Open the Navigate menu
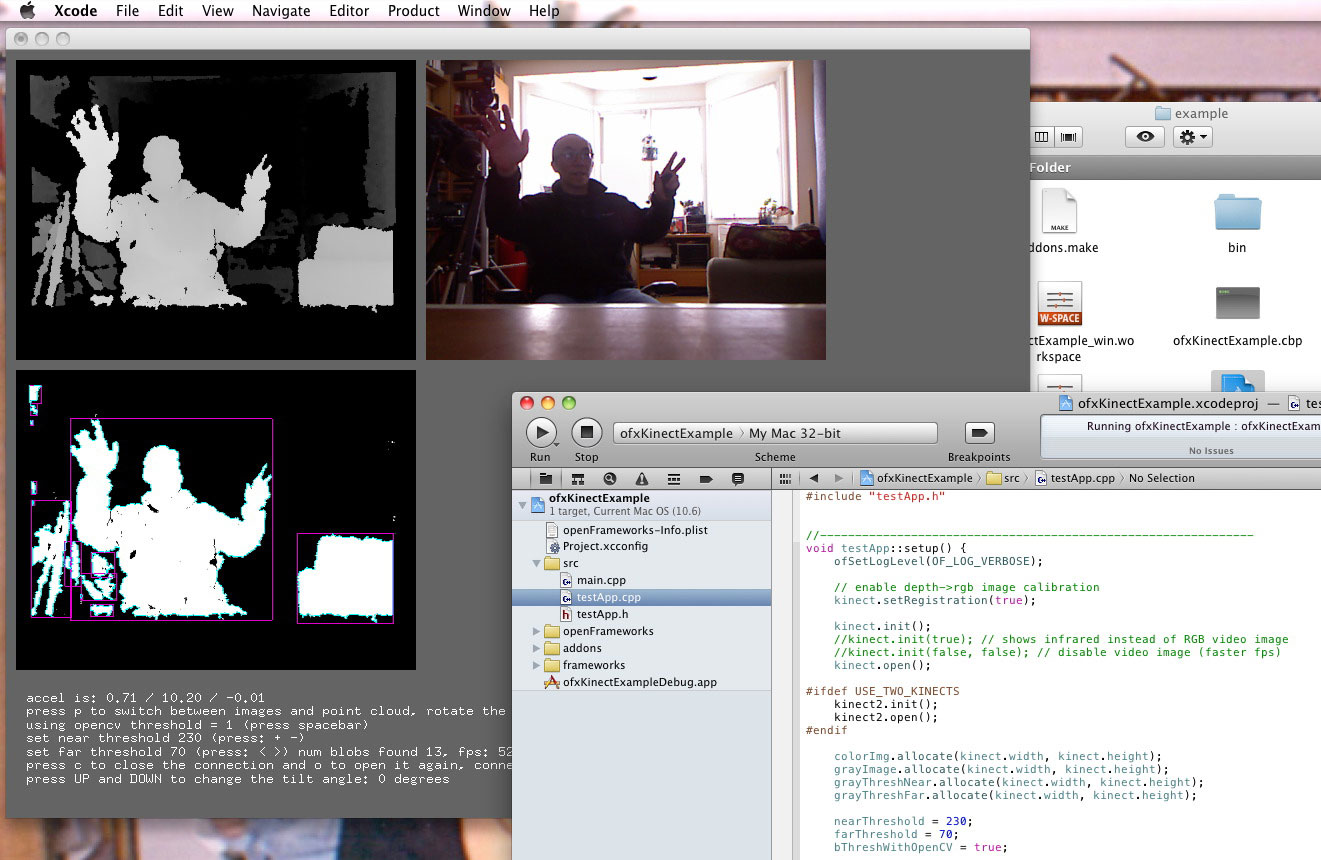 [x=281, y=11]
